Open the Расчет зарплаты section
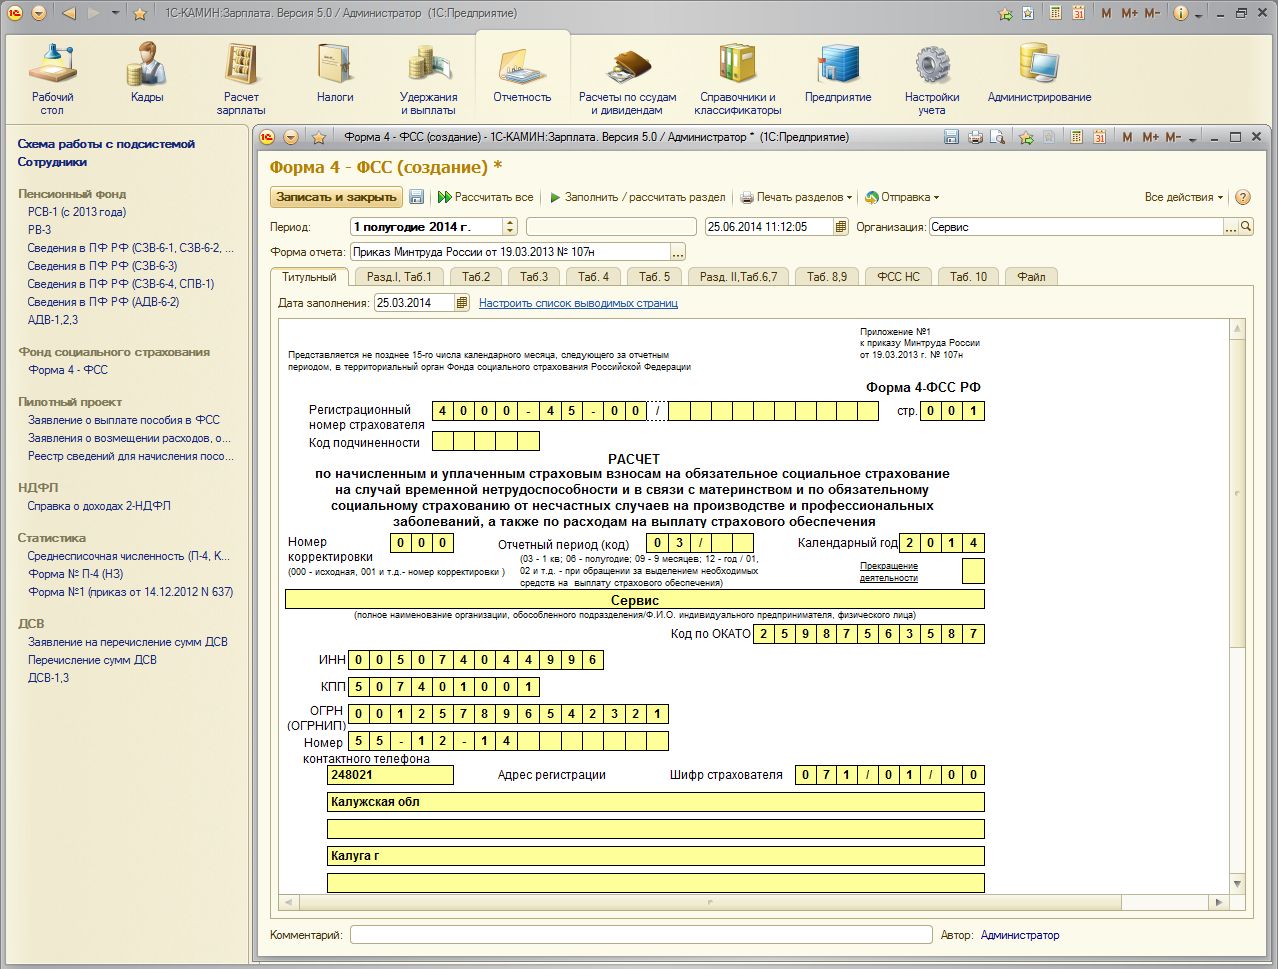 pos(241,78)
